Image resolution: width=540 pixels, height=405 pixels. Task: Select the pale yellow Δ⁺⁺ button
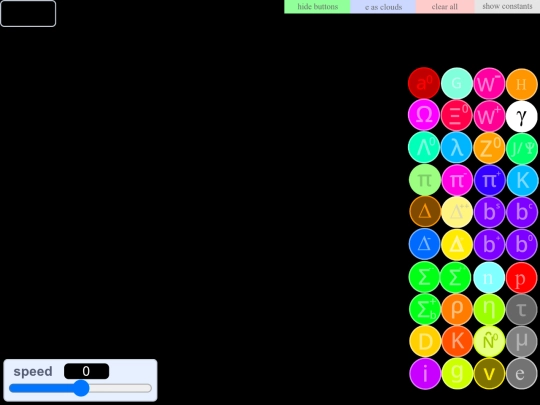click(457, 212)
